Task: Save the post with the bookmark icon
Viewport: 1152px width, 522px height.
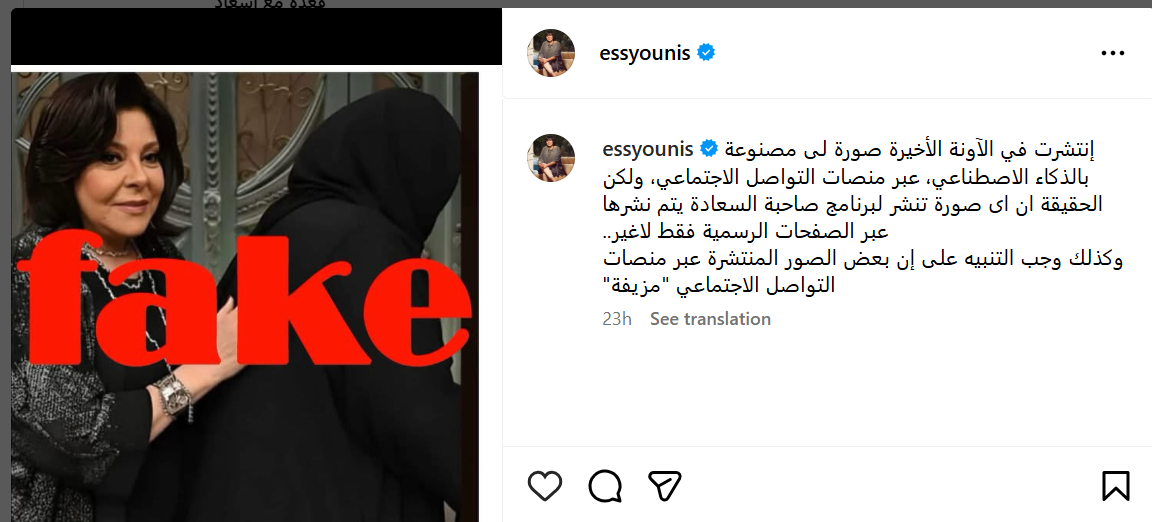Action: pyautogui.click(x=1115, y=486)
